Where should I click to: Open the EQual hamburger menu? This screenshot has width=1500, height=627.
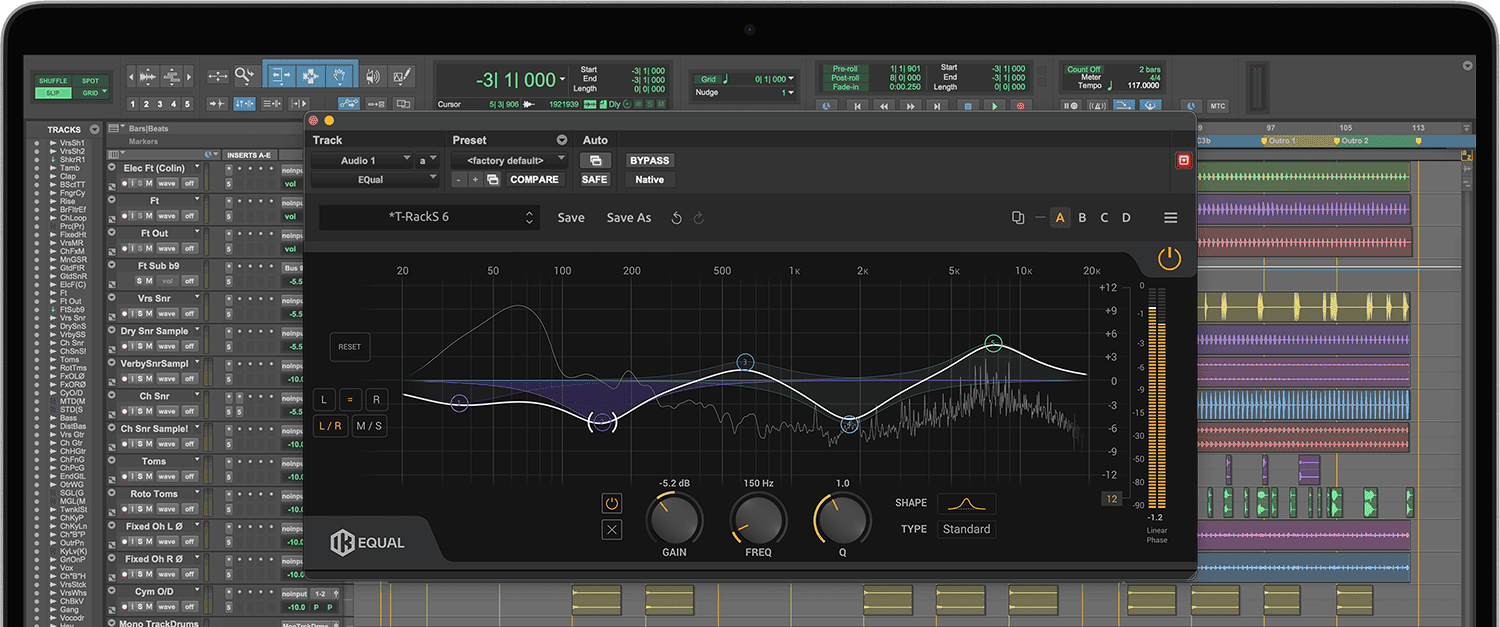click(1170, 218)
